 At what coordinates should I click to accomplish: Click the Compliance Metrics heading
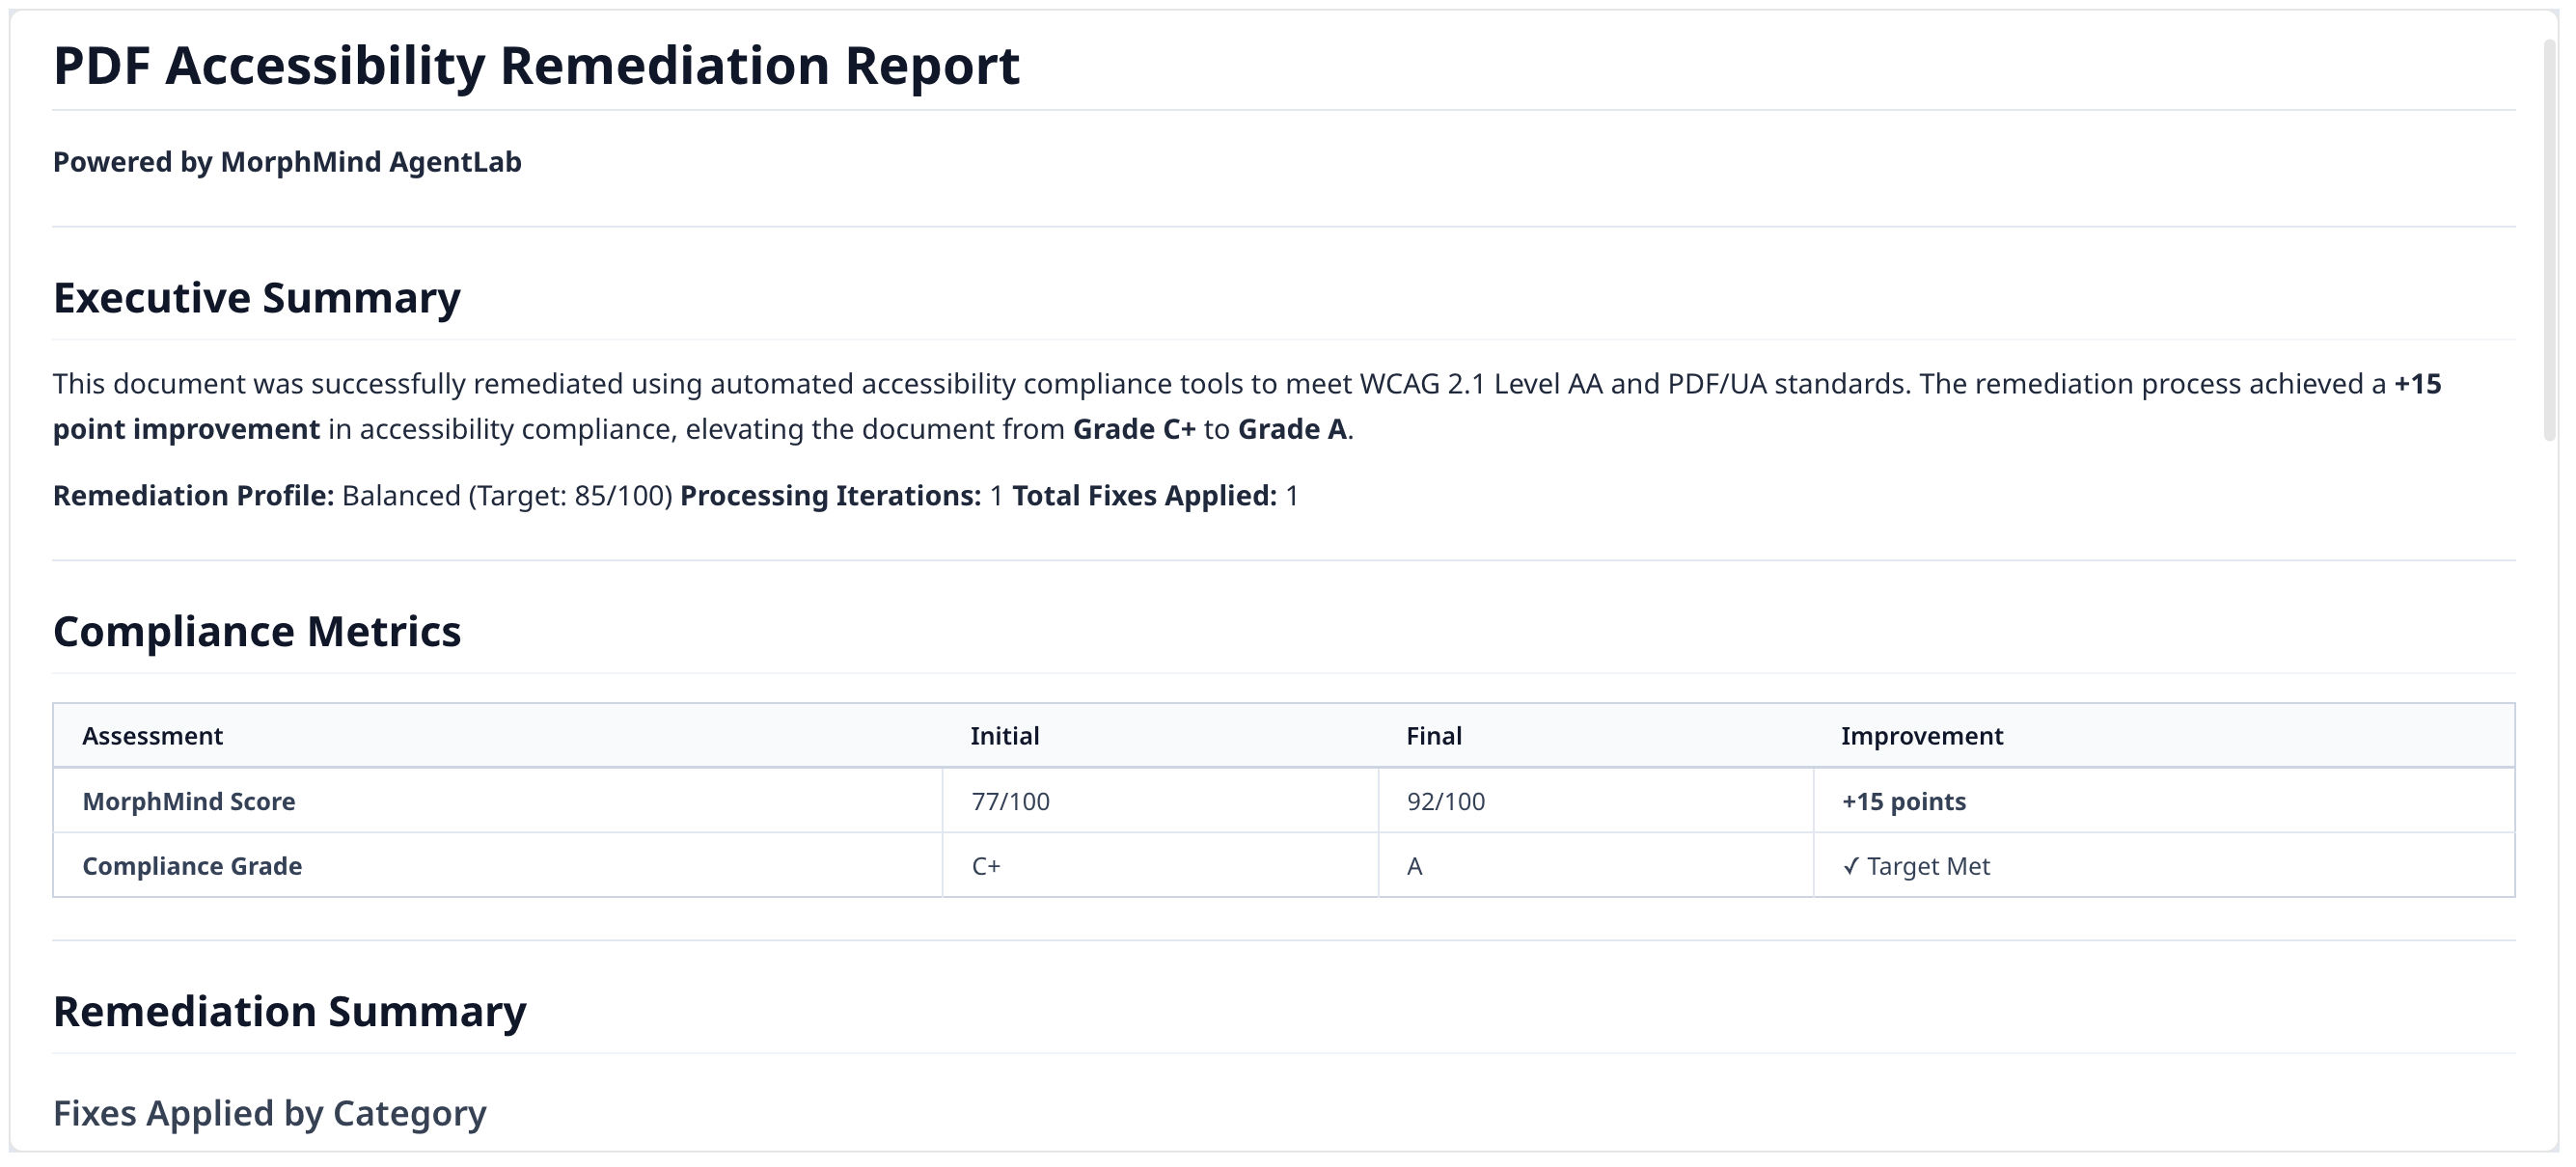[x=257, y=632]
